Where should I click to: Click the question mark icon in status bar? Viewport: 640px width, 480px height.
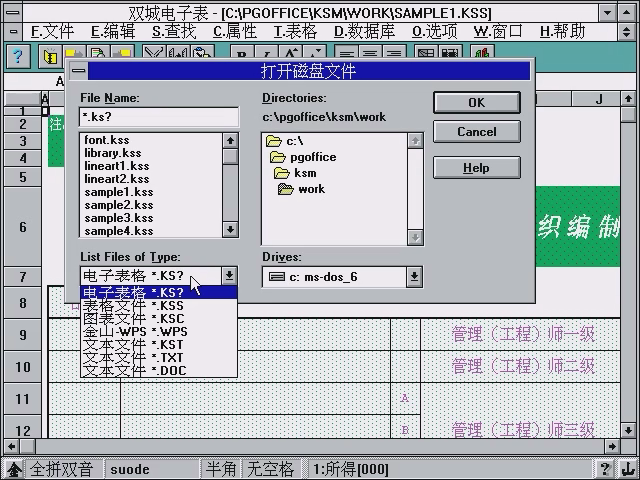[x=605, y=469]
